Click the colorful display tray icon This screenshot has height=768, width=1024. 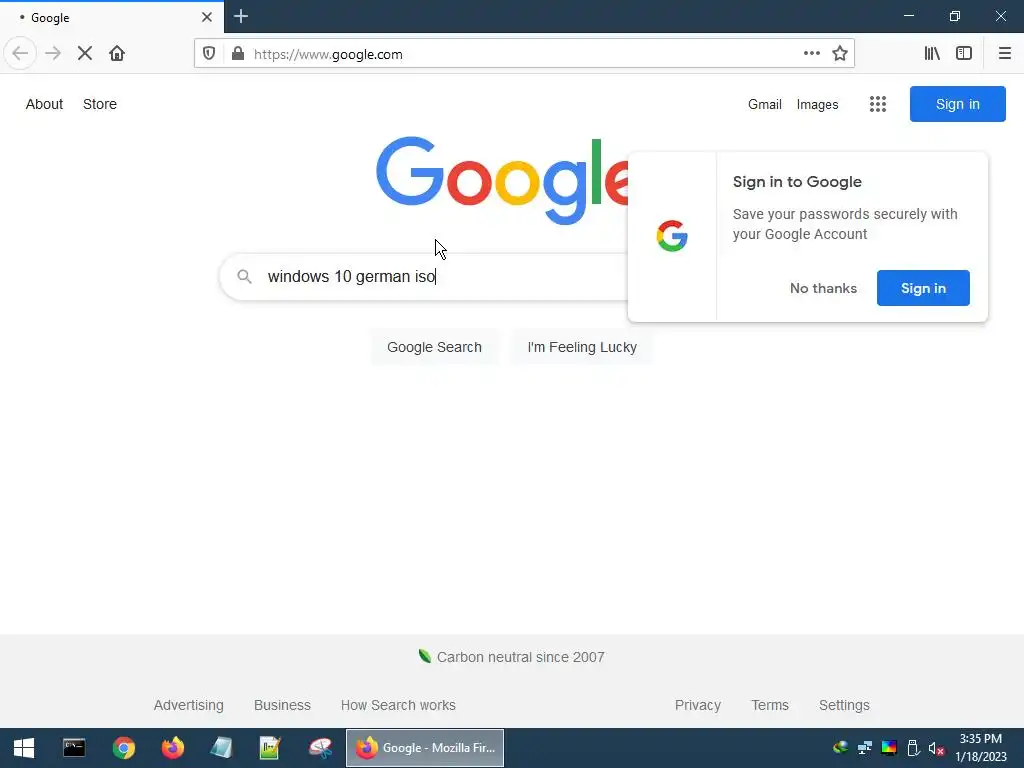pos(889,748)
